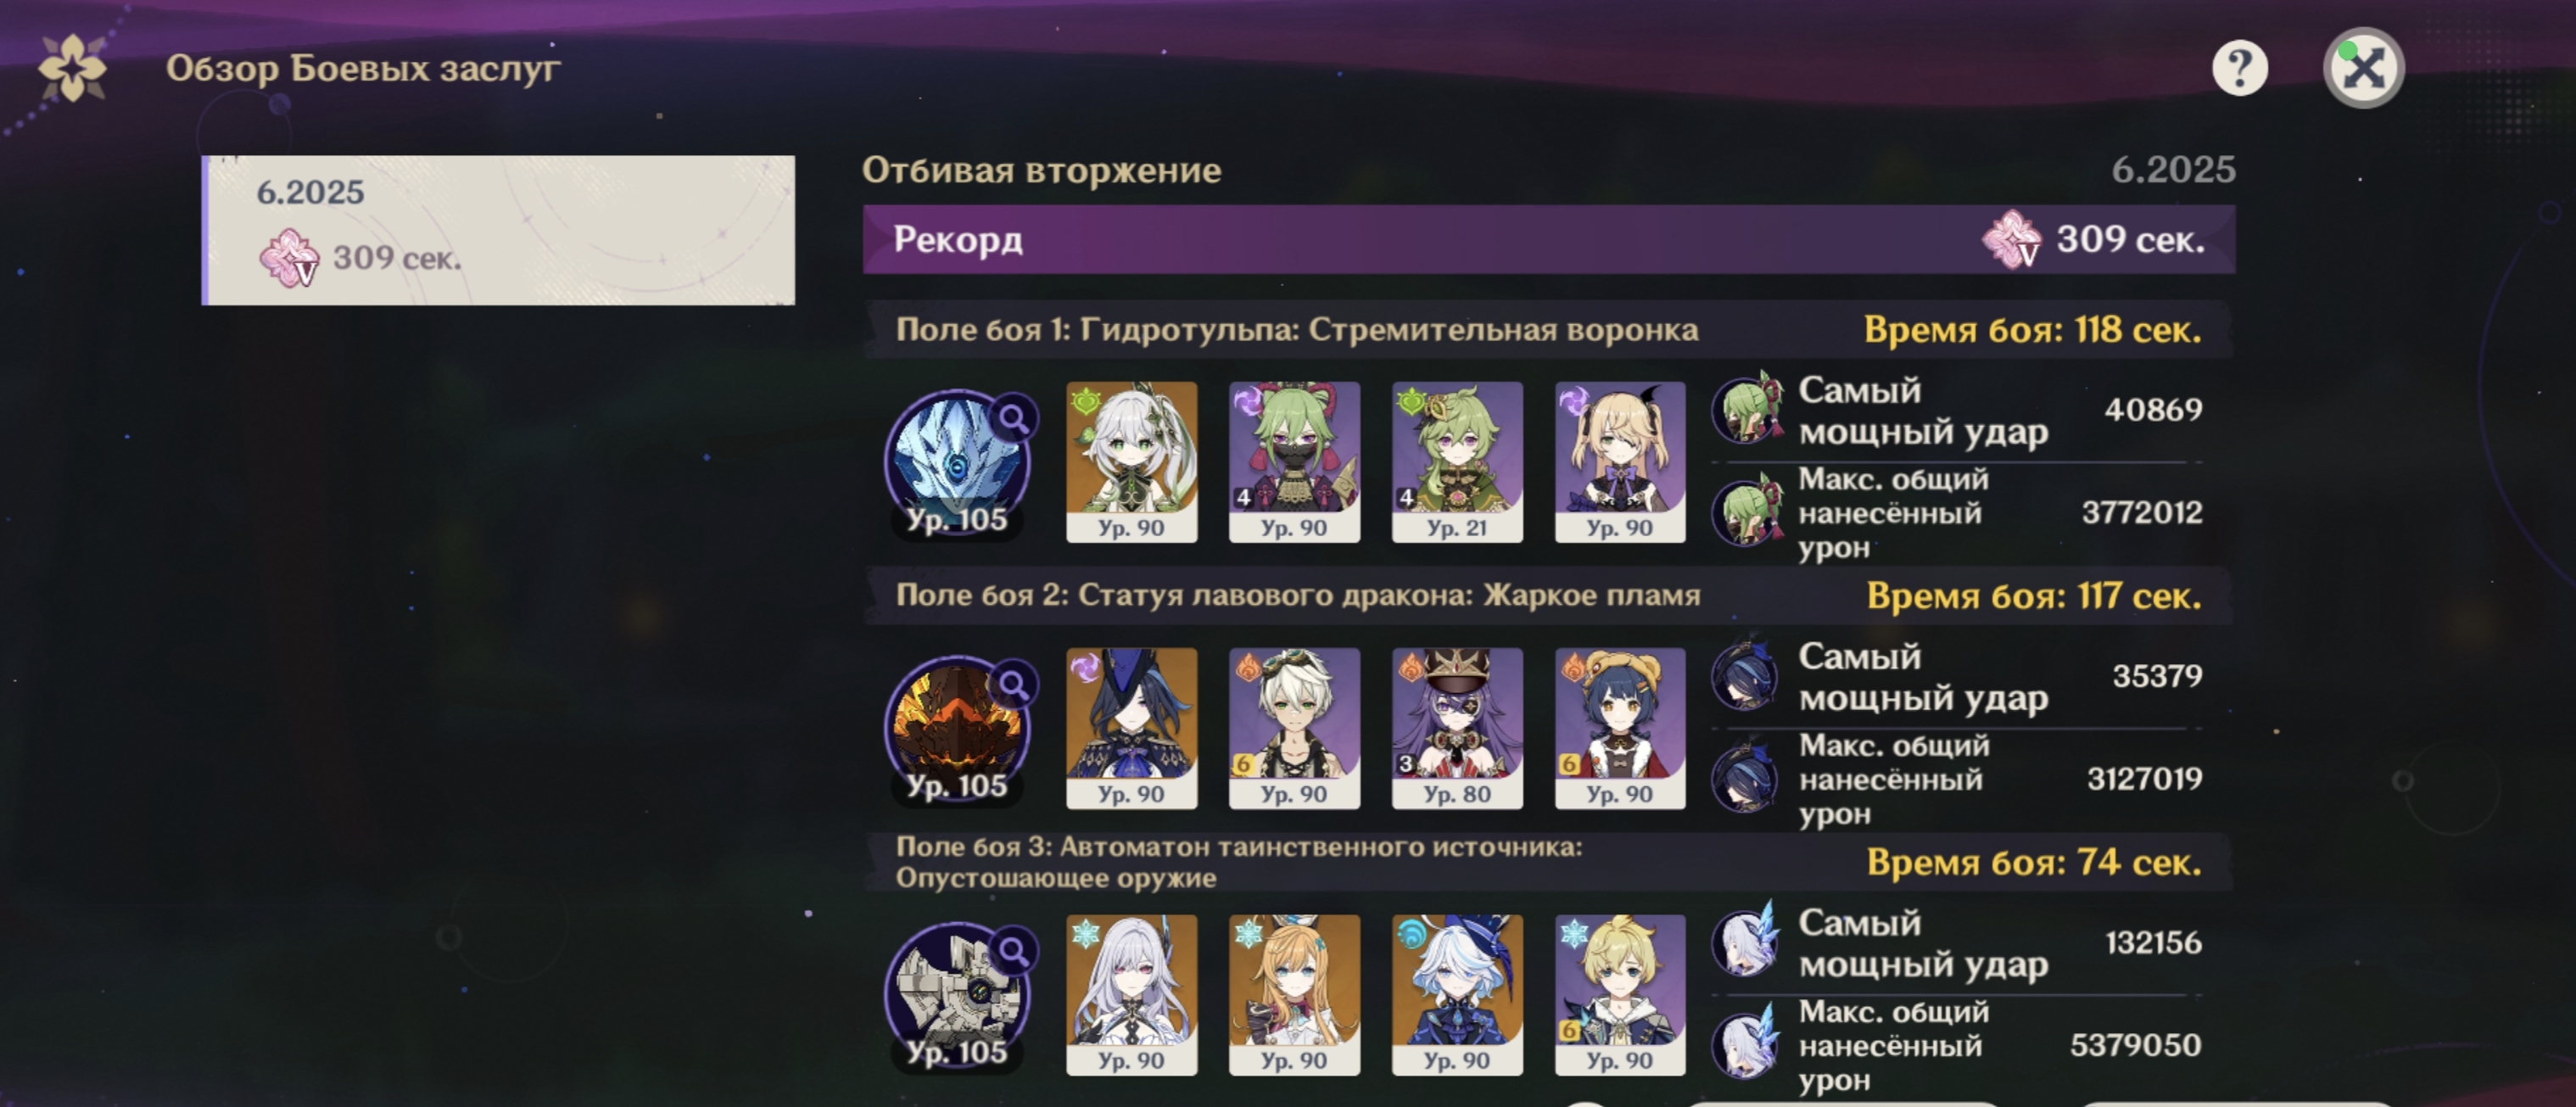
Task: Click the Обзор Боевых заслуг flower emblem
Action: [72, 68]
